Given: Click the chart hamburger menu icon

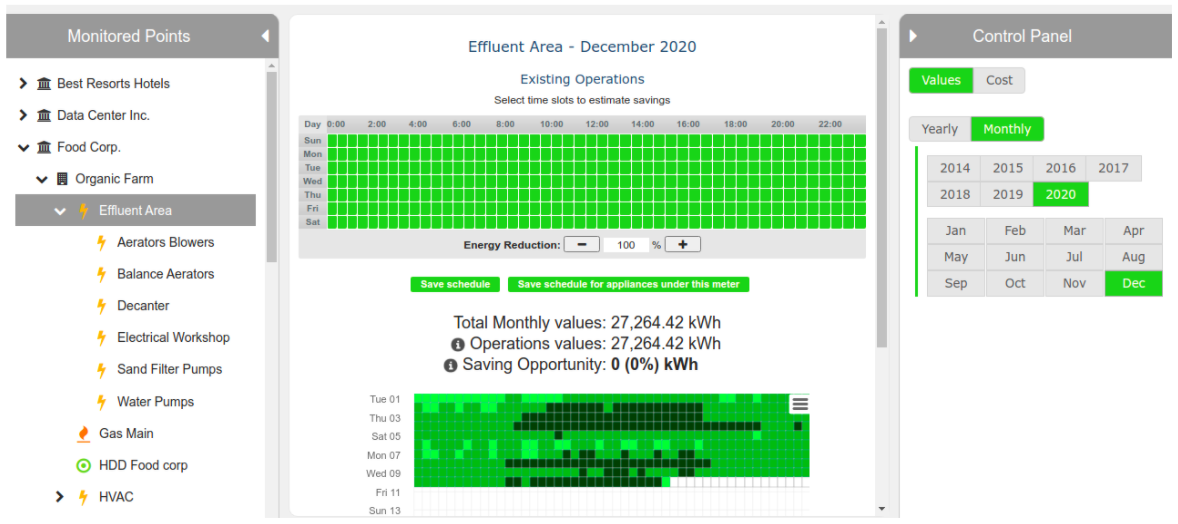Looking at the screenshot, I should pos(799,404).
